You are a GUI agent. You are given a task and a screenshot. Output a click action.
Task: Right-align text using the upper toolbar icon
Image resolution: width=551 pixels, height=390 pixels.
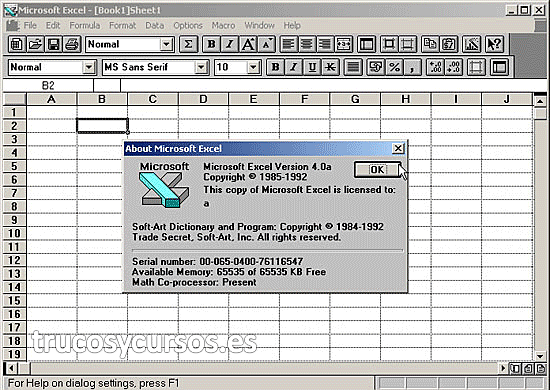(x=325, y=44)
